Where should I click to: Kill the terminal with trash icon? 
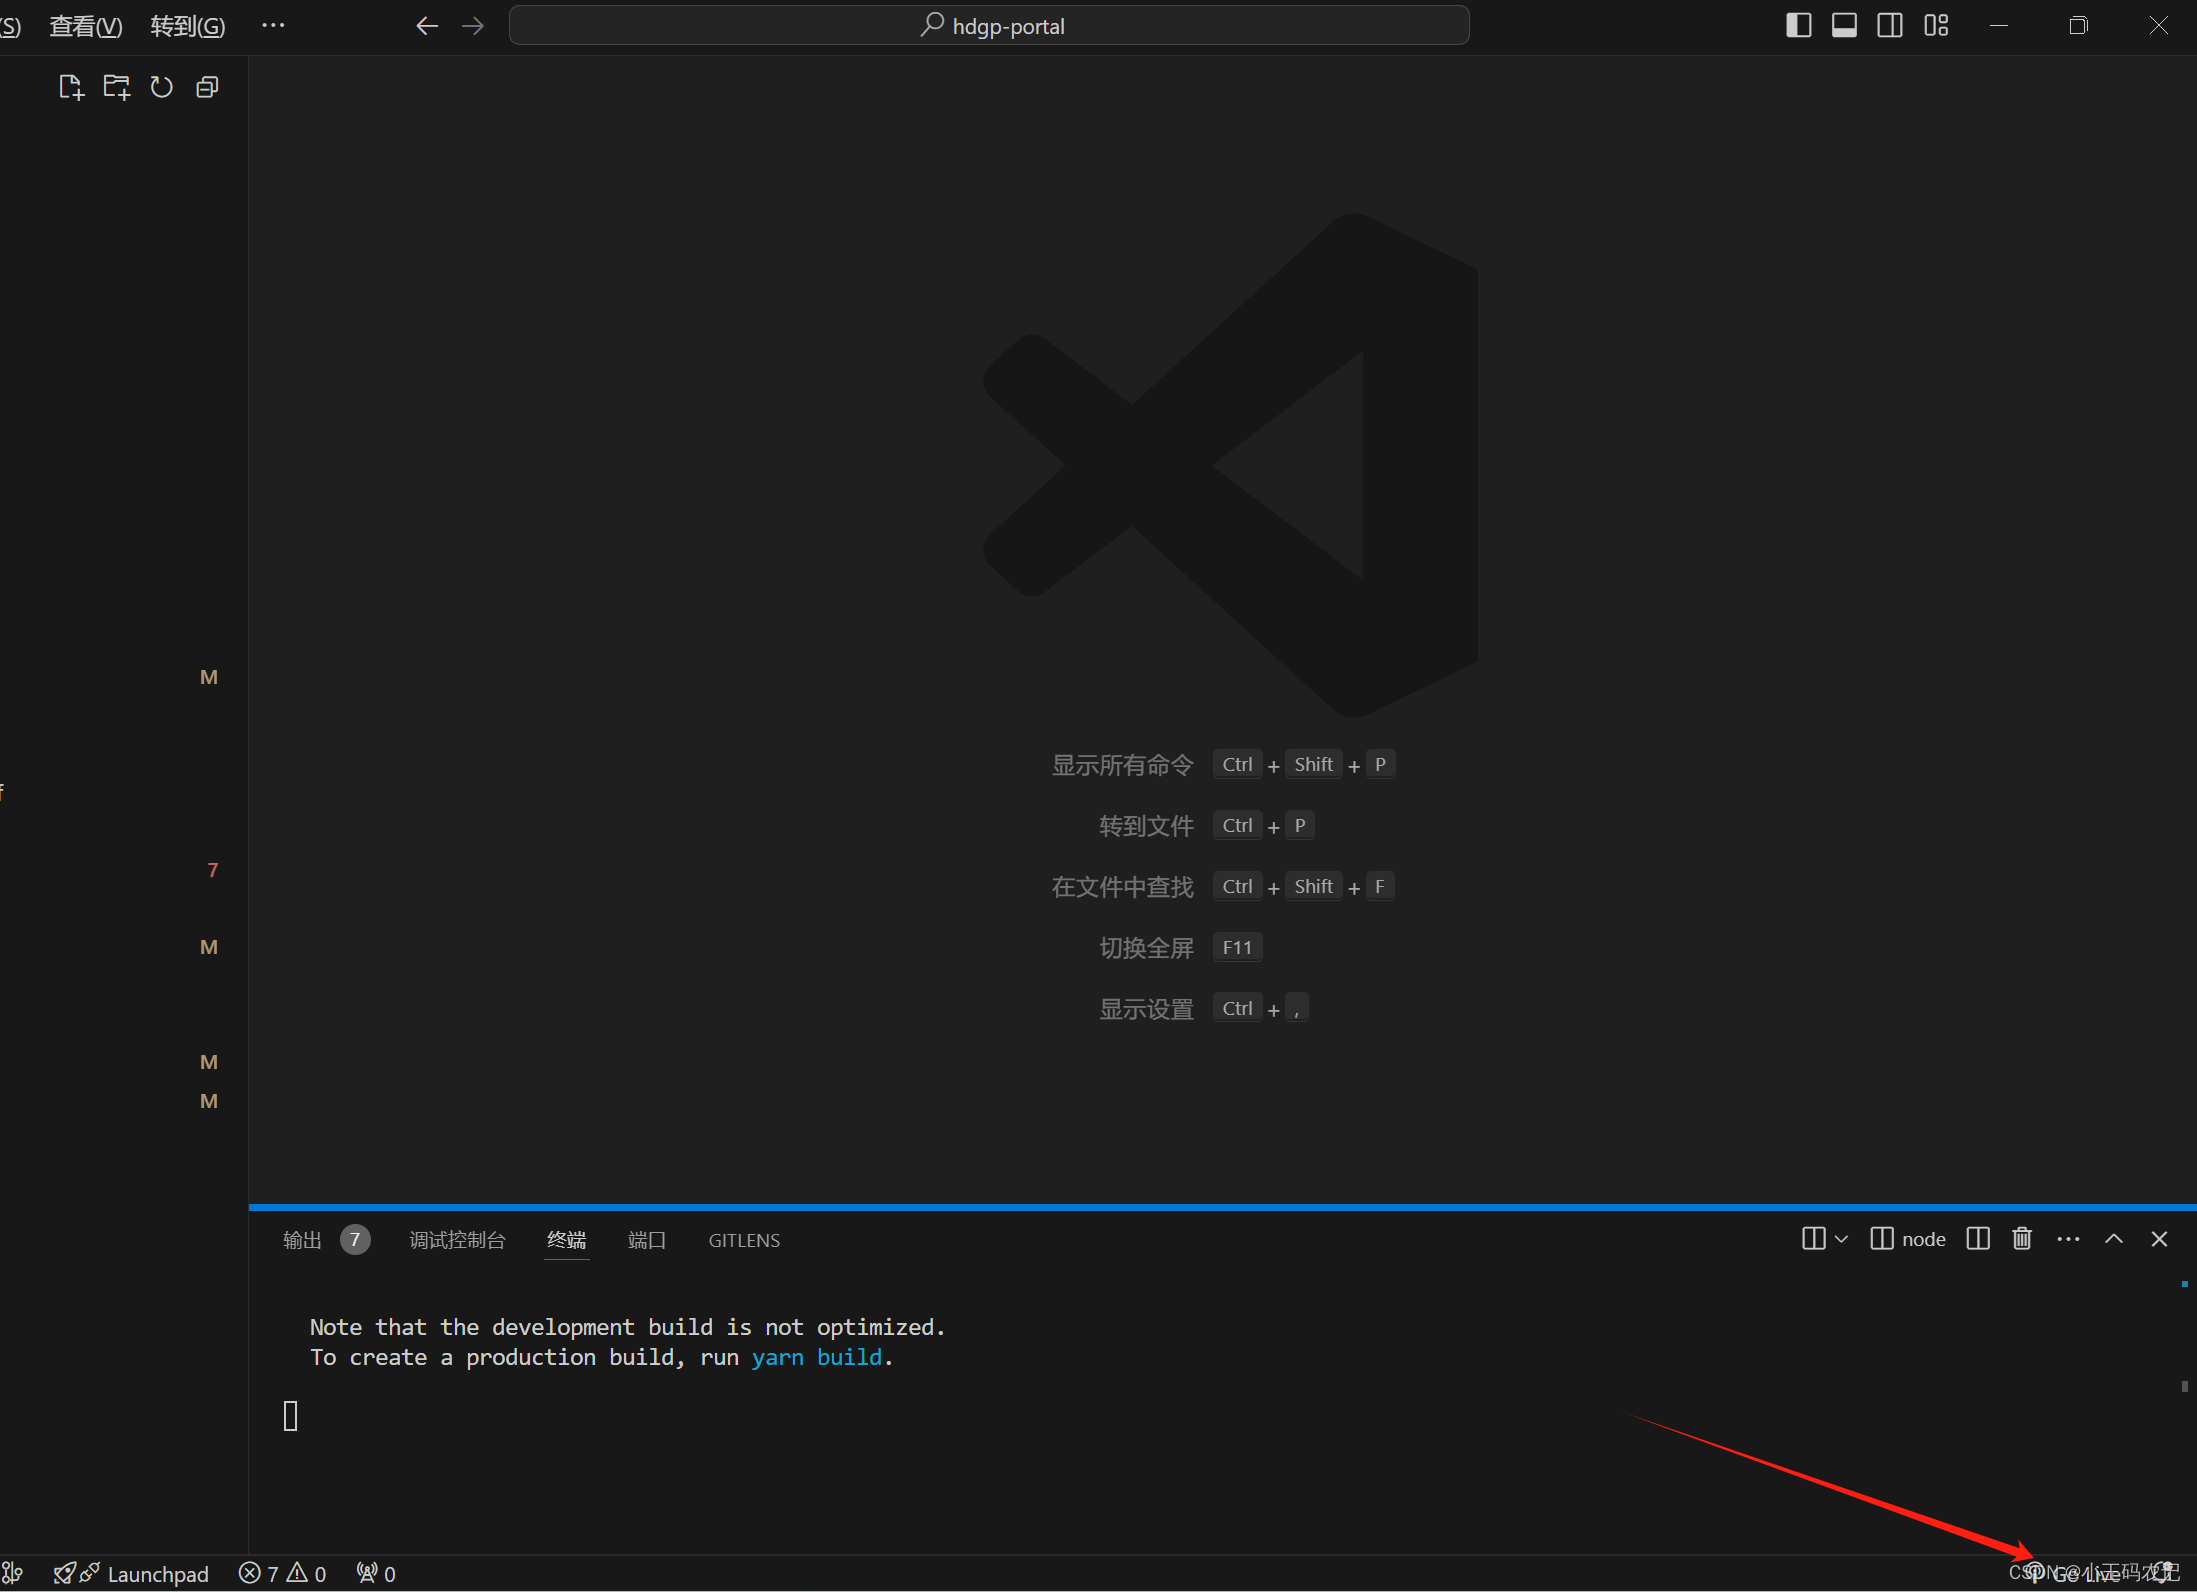point(2022,1239)
